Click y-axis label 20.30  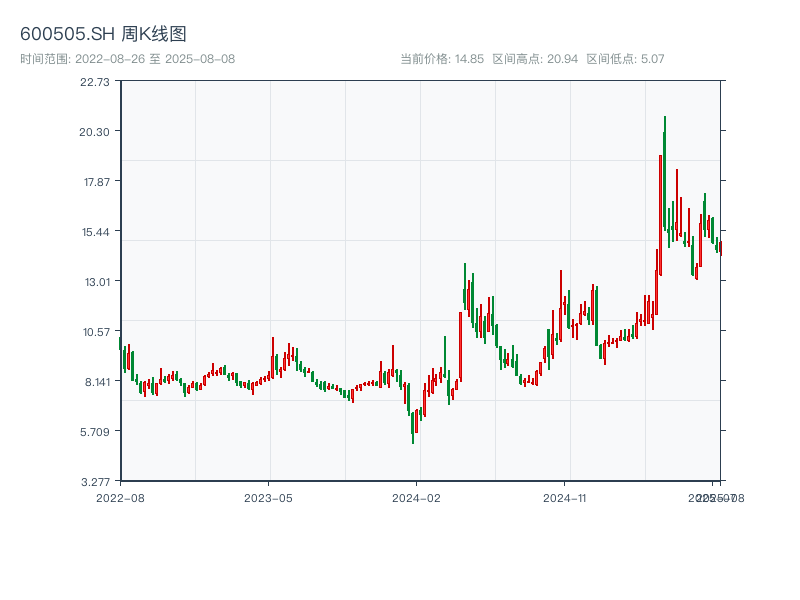pos(95,132)
